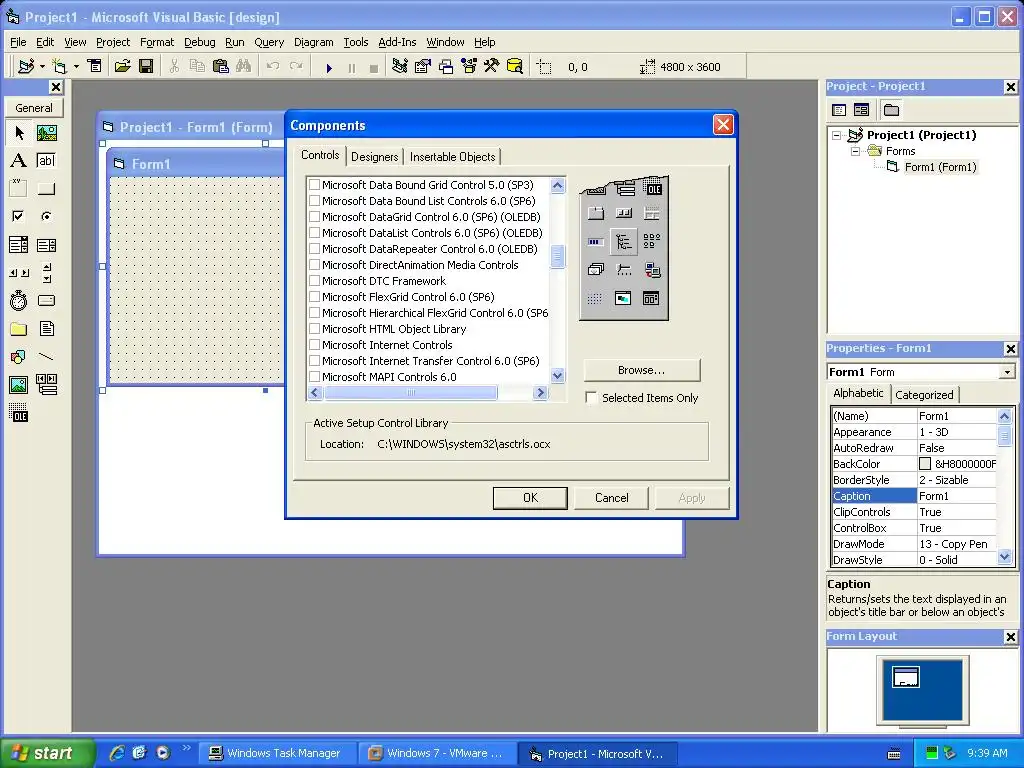Select Form1 (Form1) in project tree
This screenshot has width=1024, height=768.
[x=940, y=167]
